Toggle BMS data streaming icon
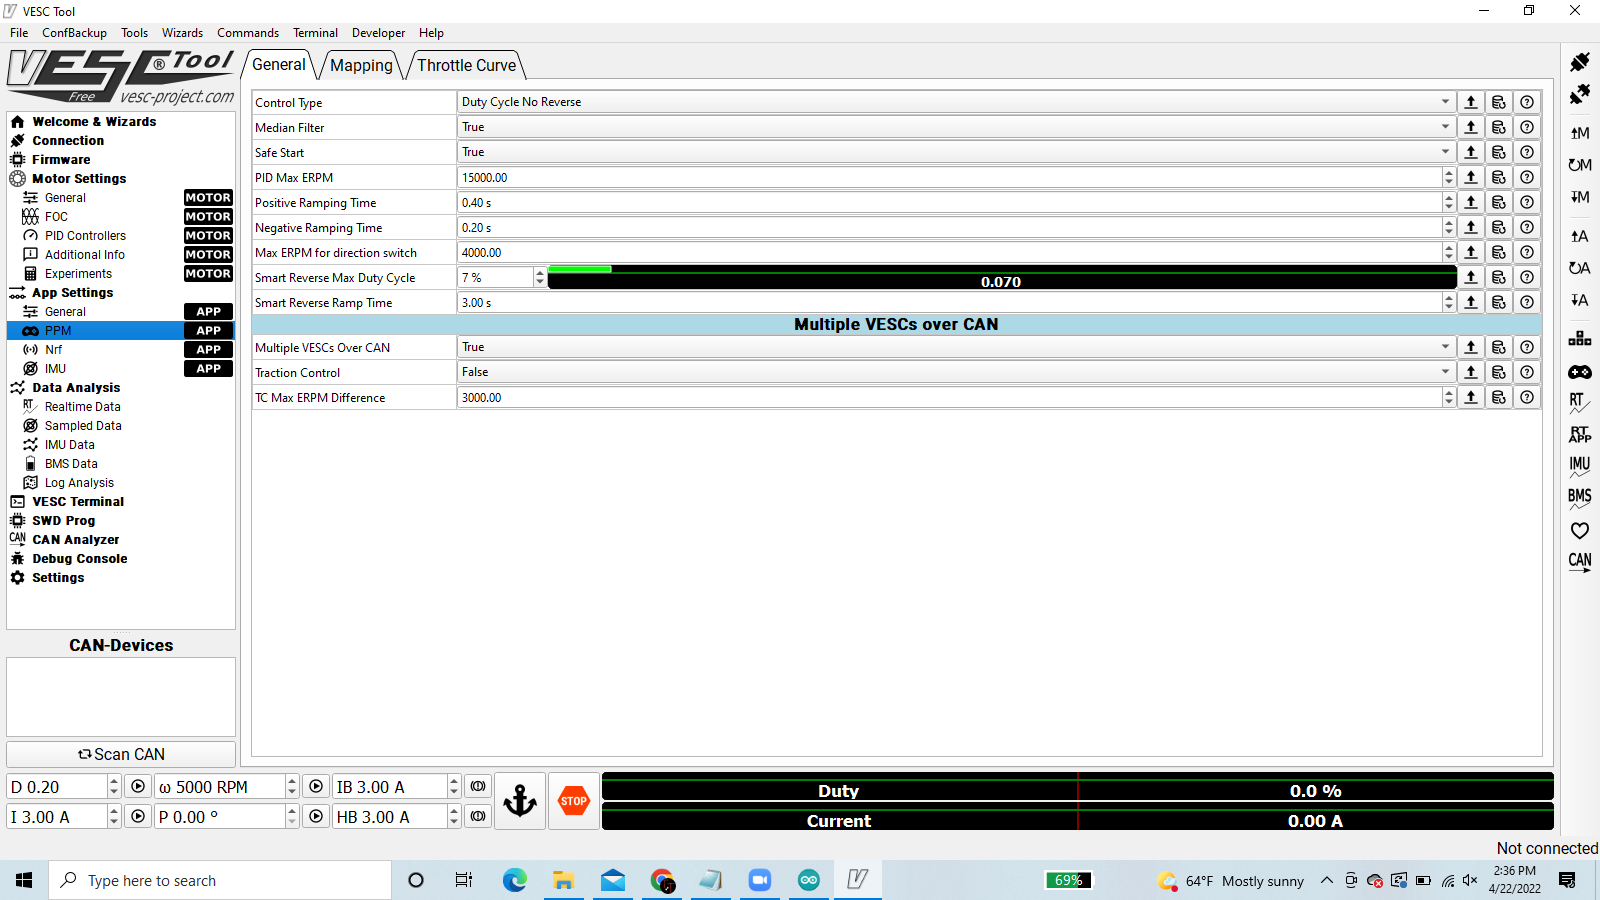 pos(1580,498)
